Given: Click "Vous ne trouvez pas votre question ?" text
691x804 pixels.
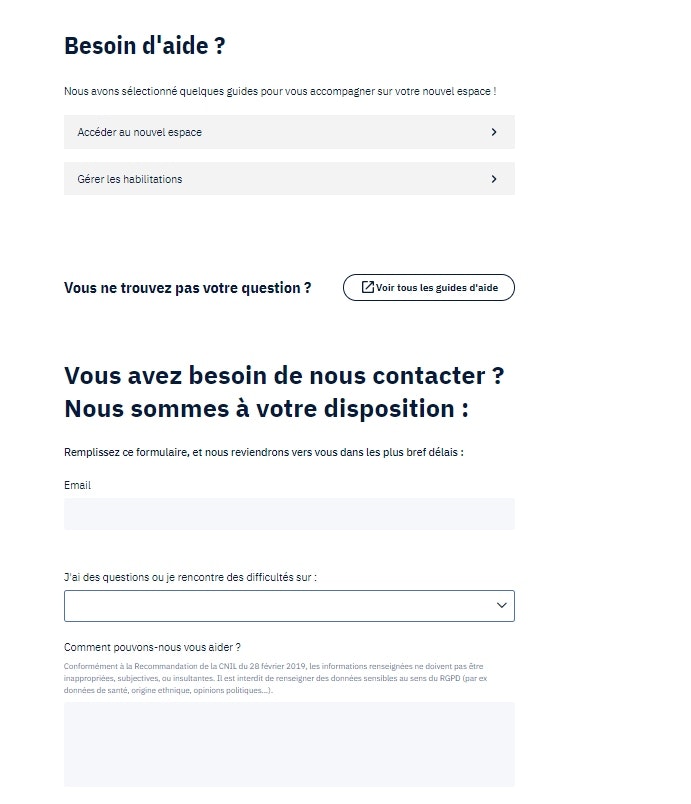Looking at the screenshot, I should [187, 288].
